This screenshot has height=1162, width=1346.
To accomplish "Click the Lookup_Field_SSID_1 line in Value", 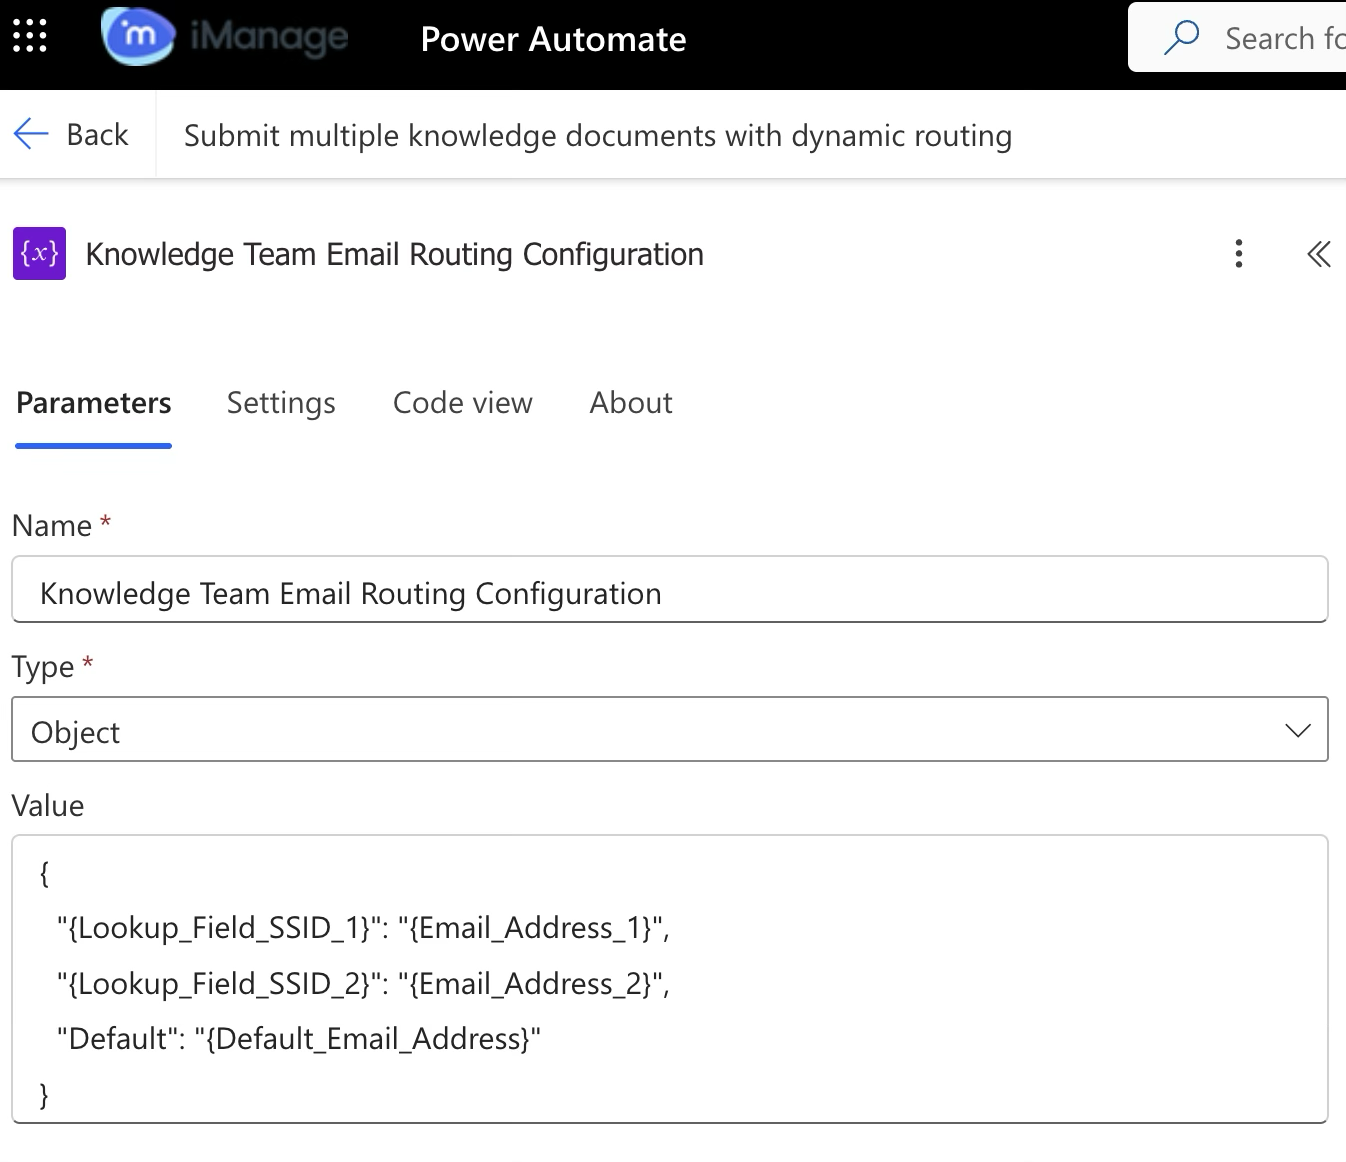I will point(363,928).
